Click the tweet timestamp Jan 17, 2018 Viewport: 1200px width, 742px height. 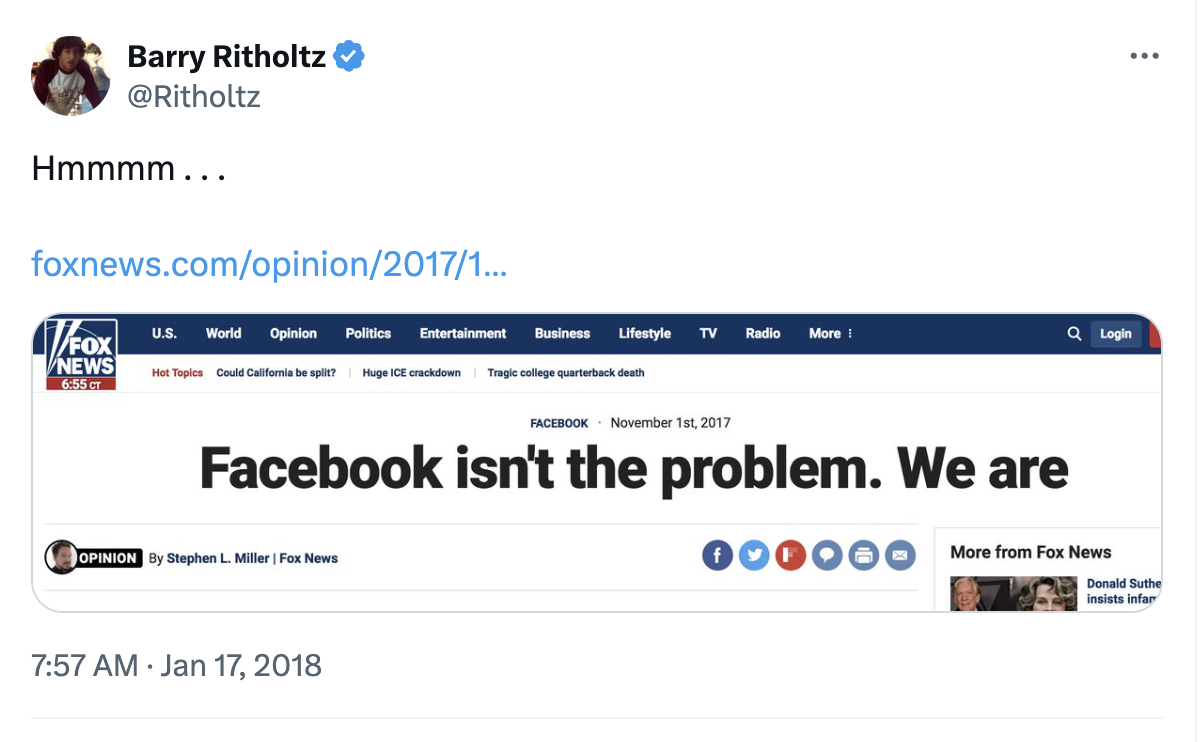tap(177, 666)
